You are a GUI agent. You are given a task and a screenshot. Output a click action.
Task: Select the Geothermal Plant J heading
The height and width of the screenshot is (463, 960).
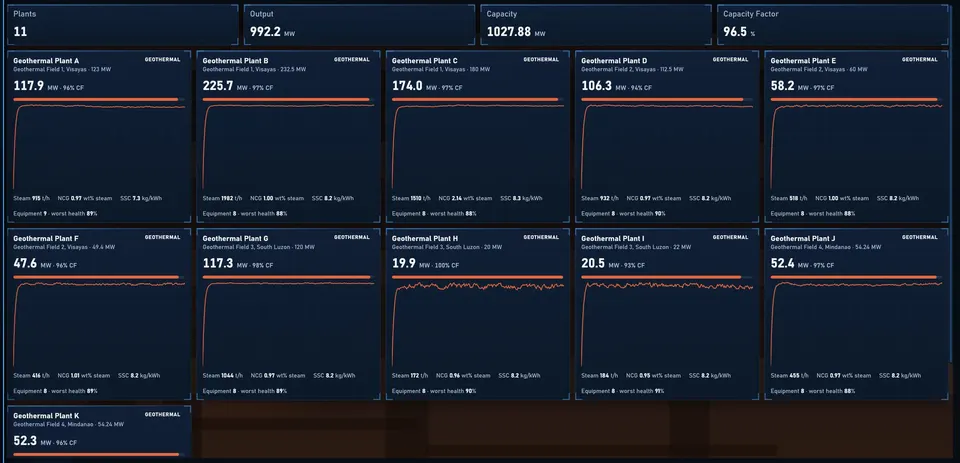tap(803, 238)
